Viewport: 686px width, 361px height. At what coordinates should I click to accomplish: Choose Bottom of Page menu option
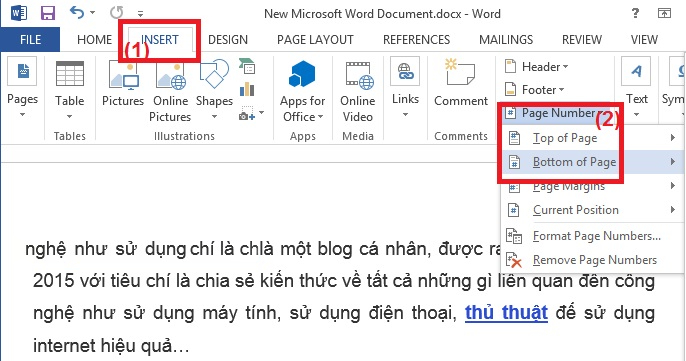593,162
